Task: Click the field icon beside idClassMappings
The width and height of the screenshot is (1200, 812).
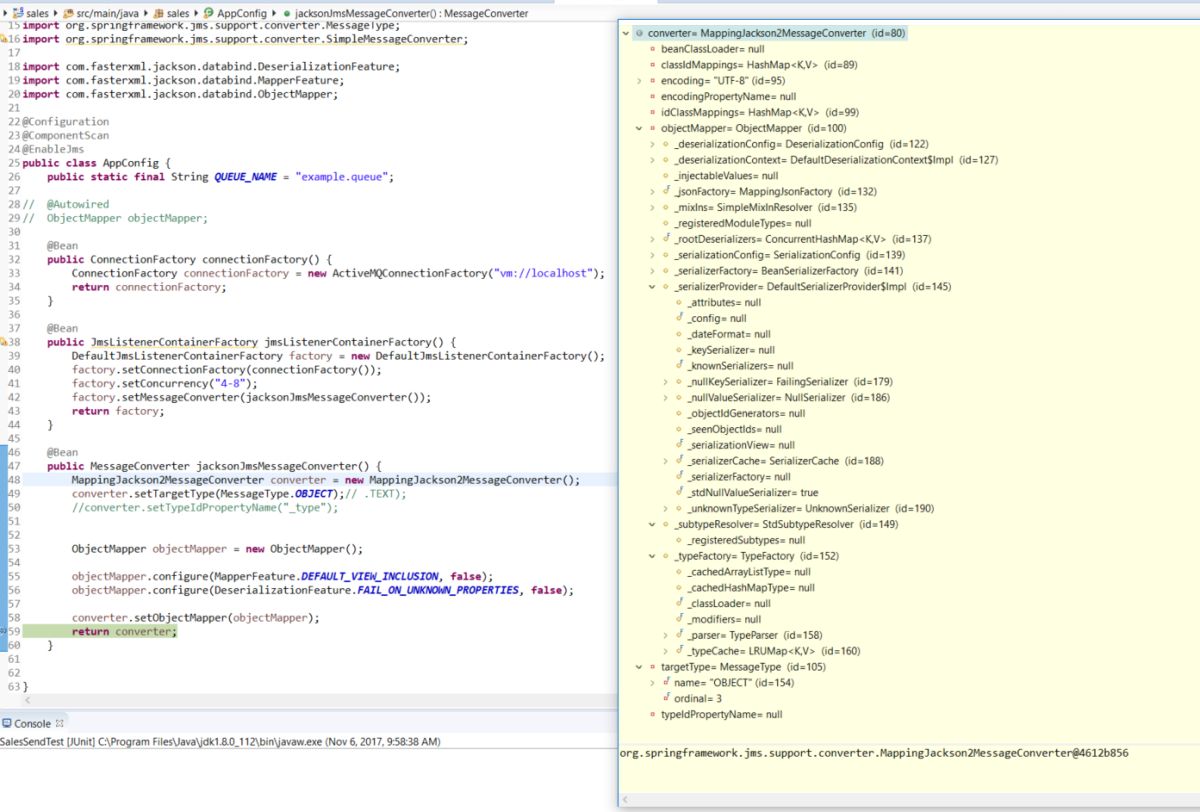Action: click(x=653, y=113)
